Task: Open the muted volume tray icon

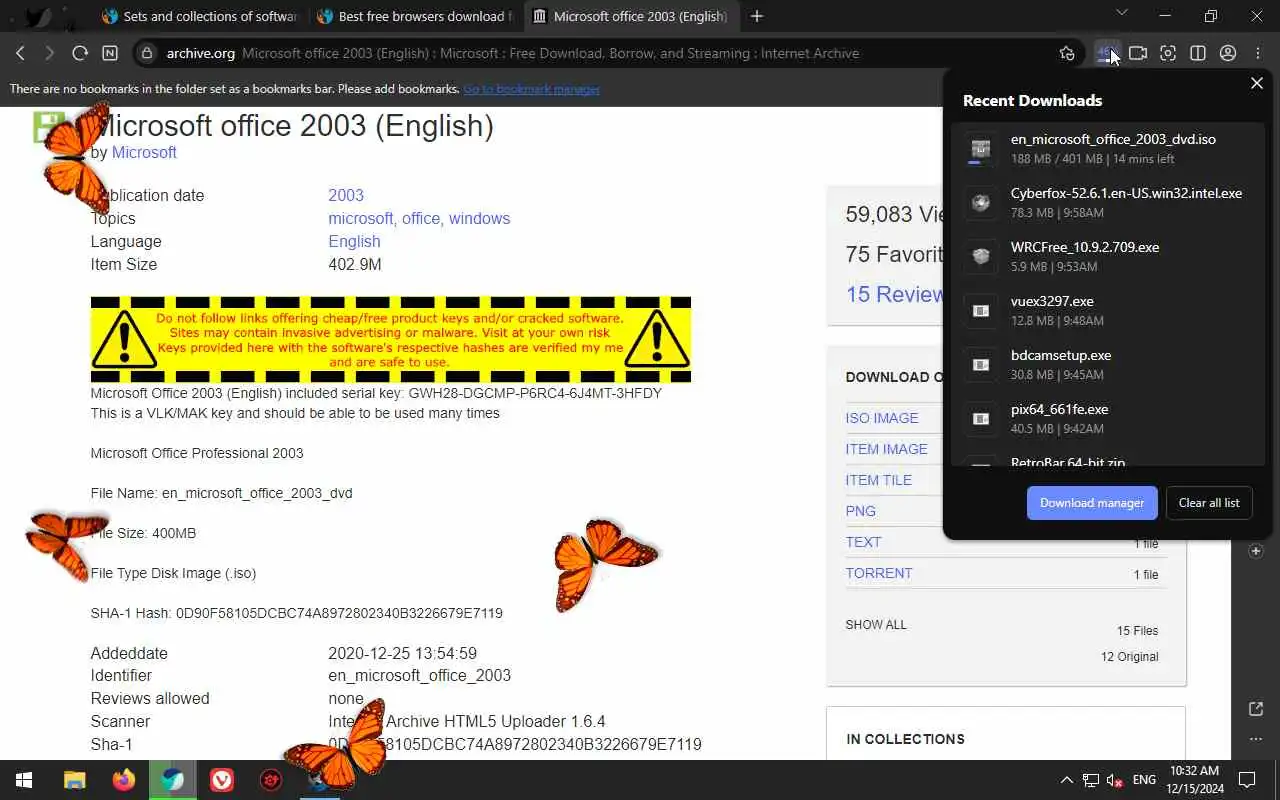Action: [1114, 780]
